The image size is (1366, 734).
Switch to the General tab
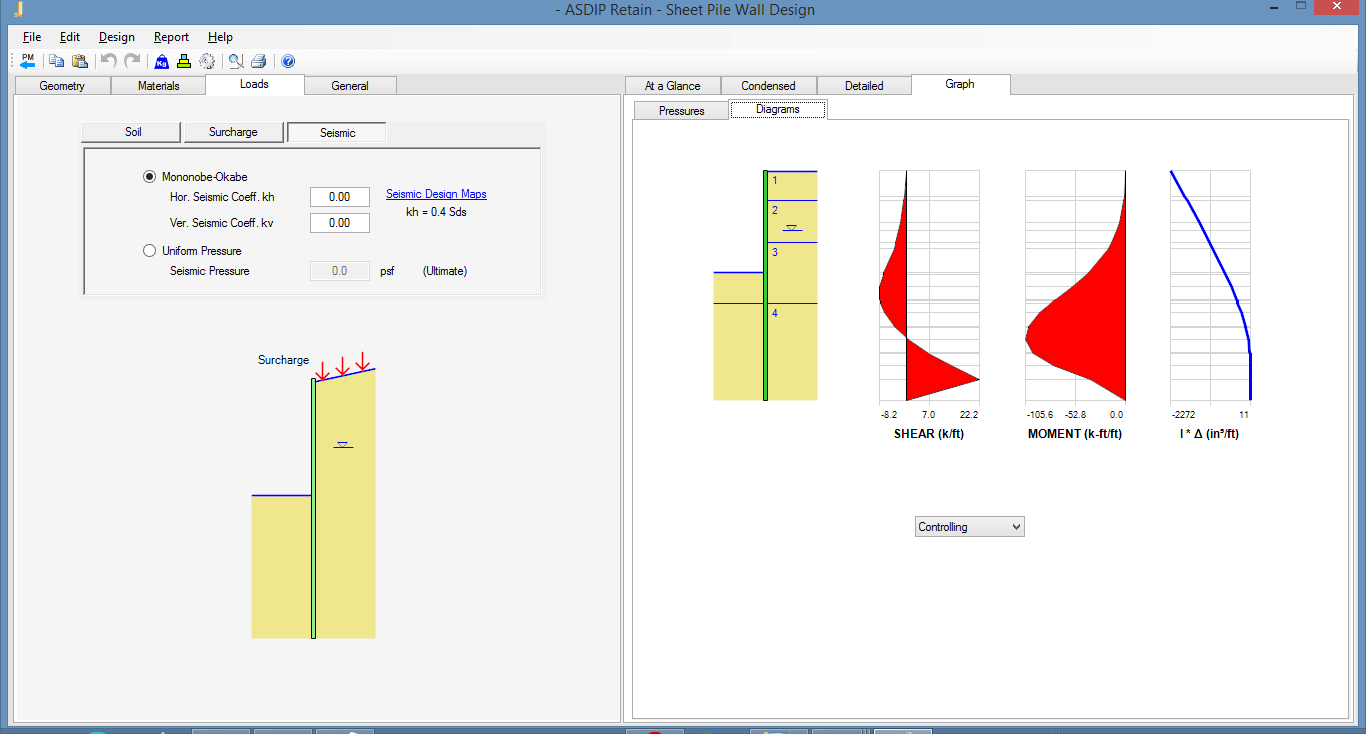(350, 86)
